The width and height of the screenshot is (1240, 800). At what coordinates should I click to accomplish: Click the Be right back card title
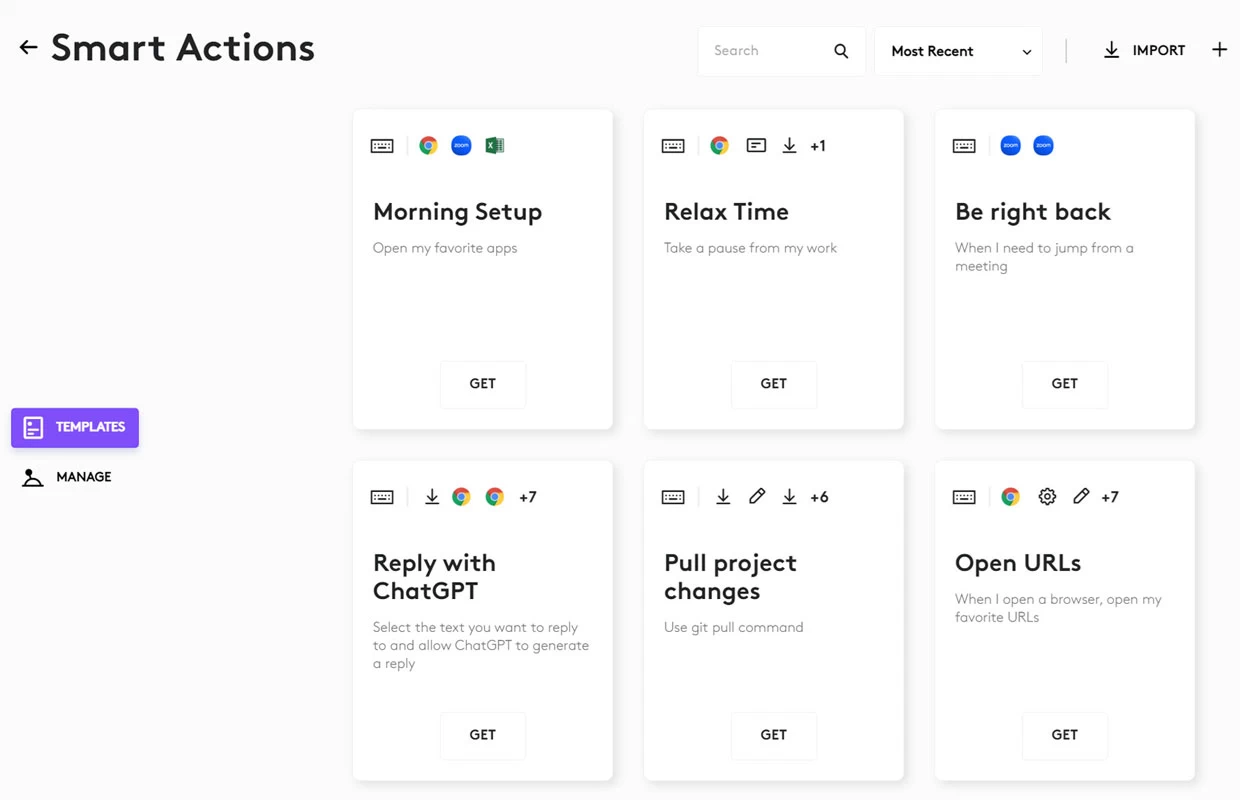[x=1033, y=212]
